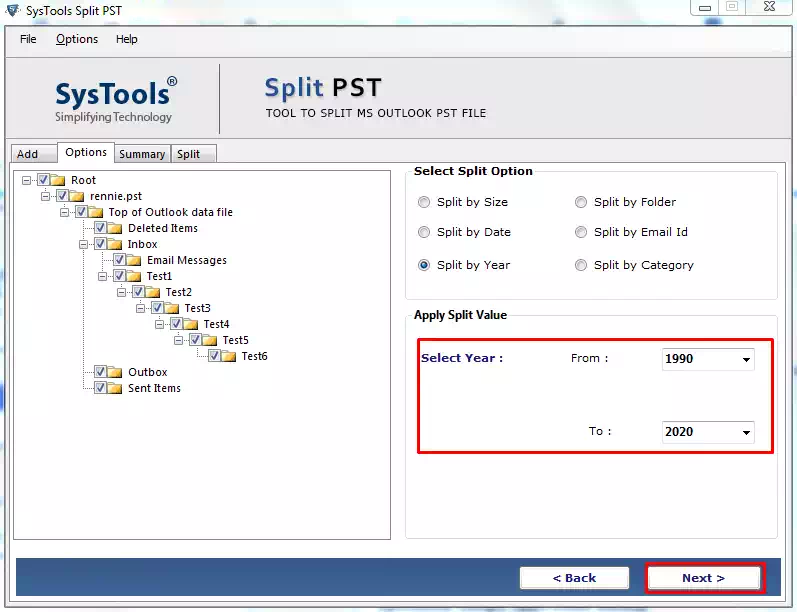Screen dimensions: 797x612
Task: Click the Inbox folder icon
Action: tap(115, 244)
